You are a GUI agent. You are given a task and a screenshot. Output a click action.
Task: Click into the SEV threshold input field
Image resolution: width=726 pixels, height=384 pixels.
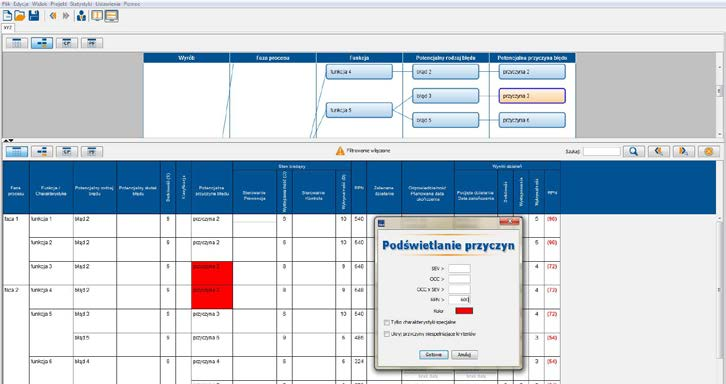tap(459, 269)
